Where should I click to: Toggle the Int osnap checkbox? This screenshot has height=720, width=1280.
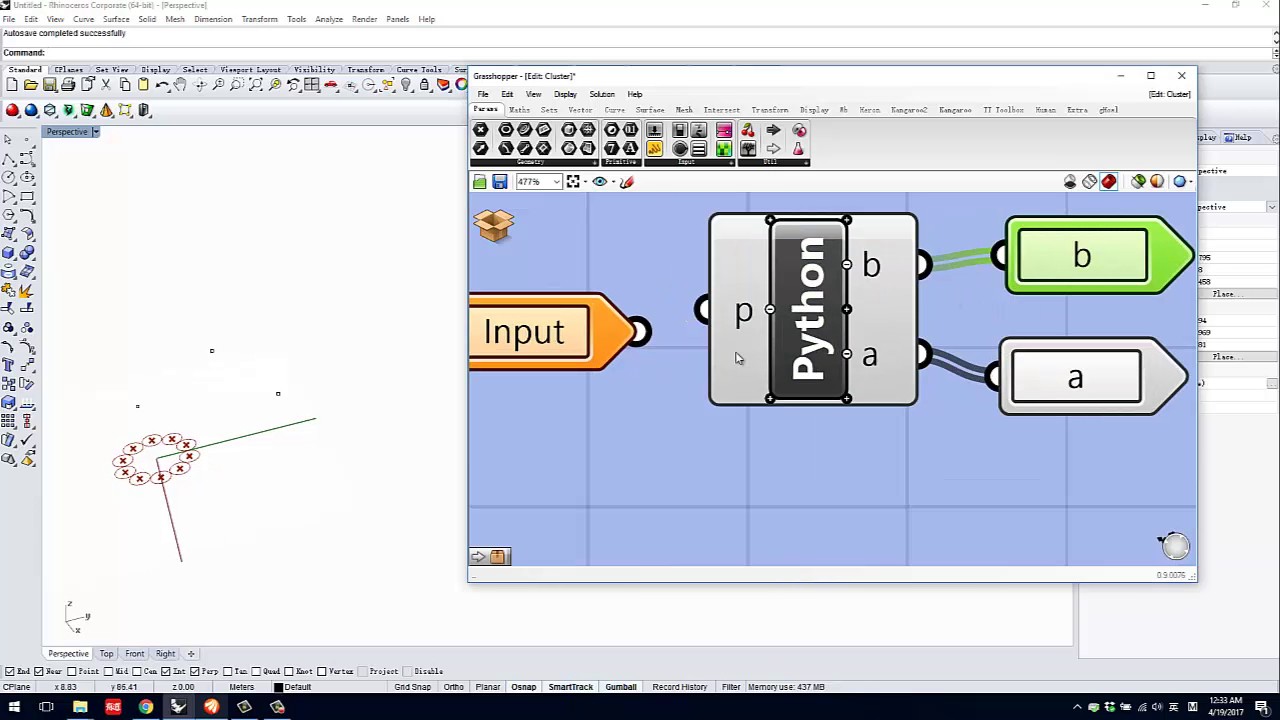point(165,671)
